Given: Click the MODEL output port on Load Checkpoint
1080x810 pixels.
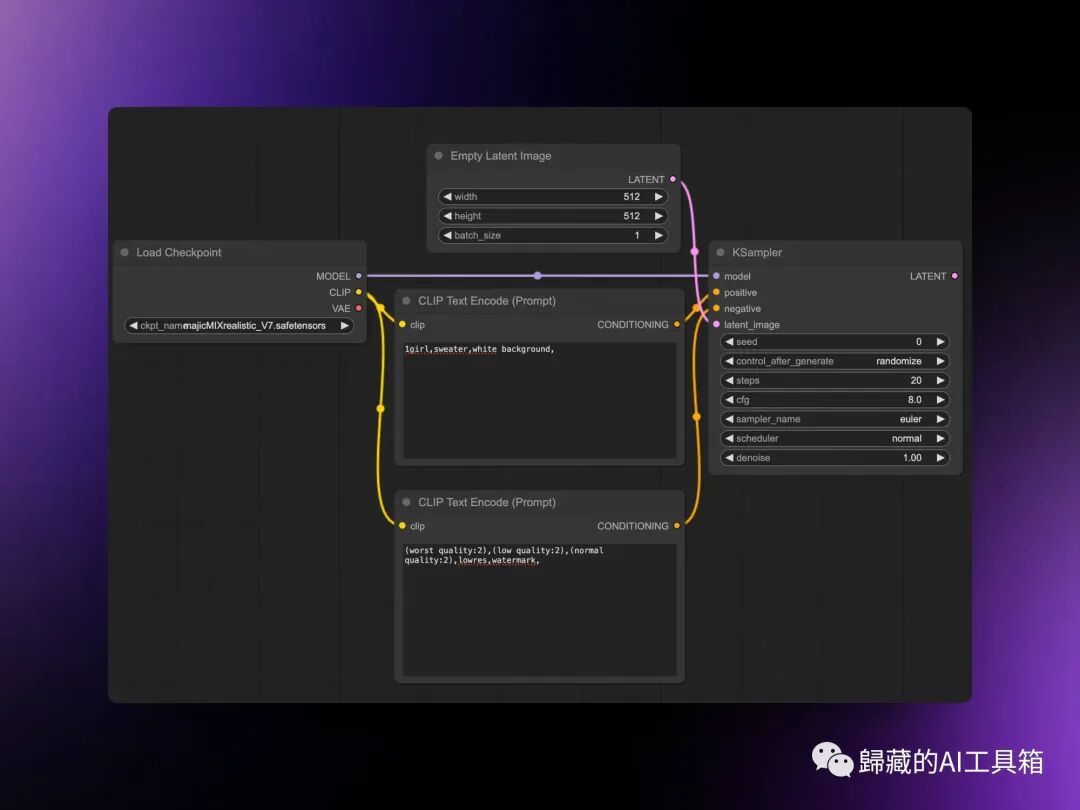Looking at the screenshot, I should point(358,276).
